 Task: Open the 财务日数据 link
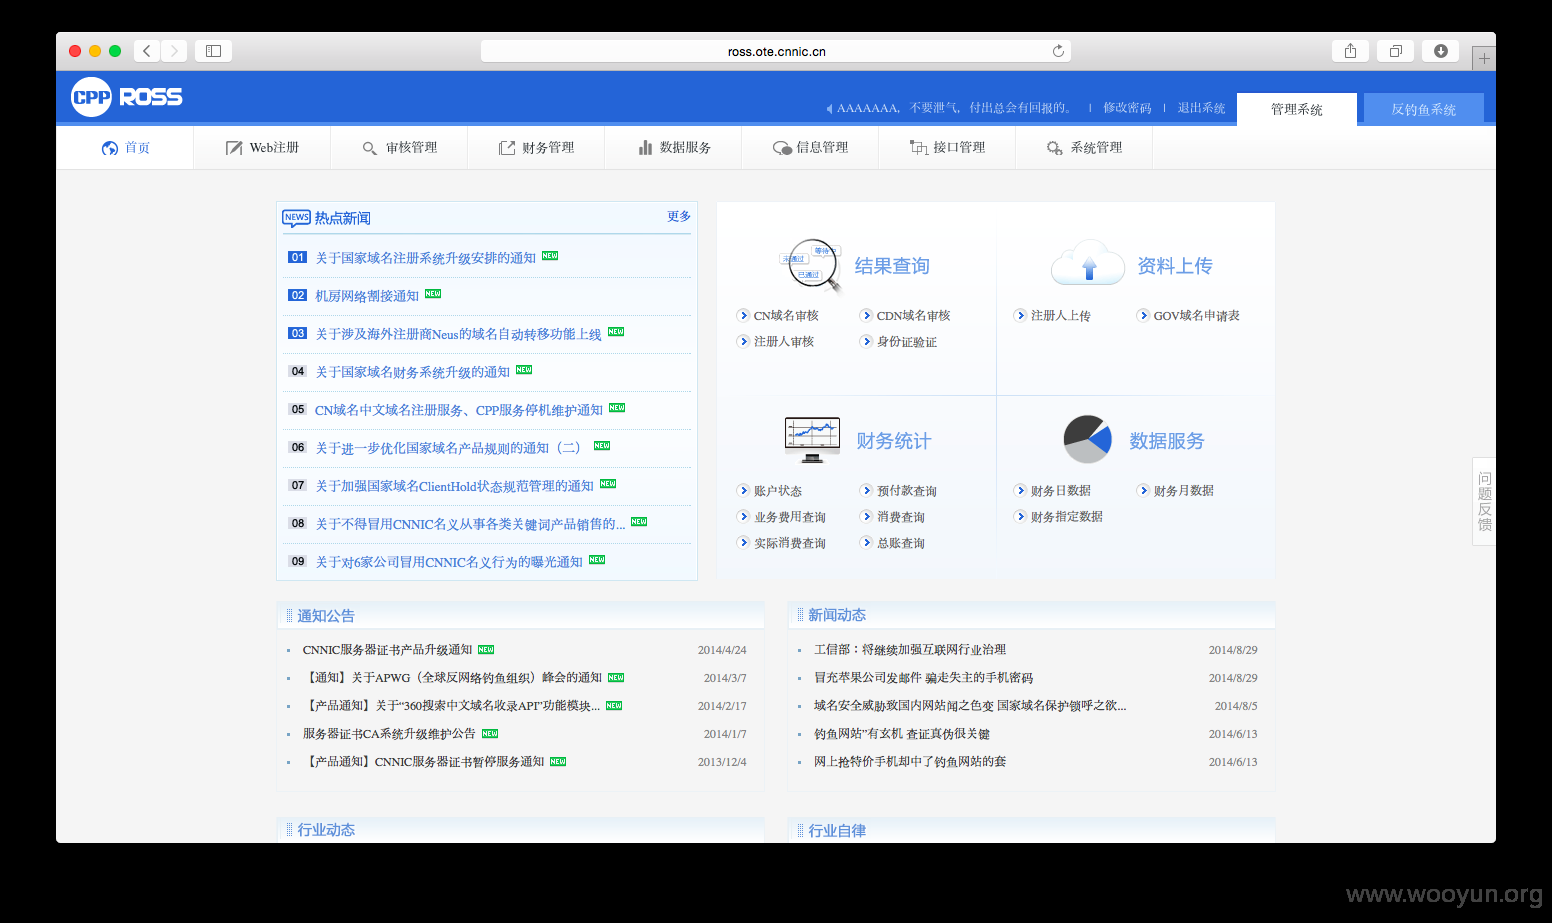pyautogui.click(x=1061, y=491)
